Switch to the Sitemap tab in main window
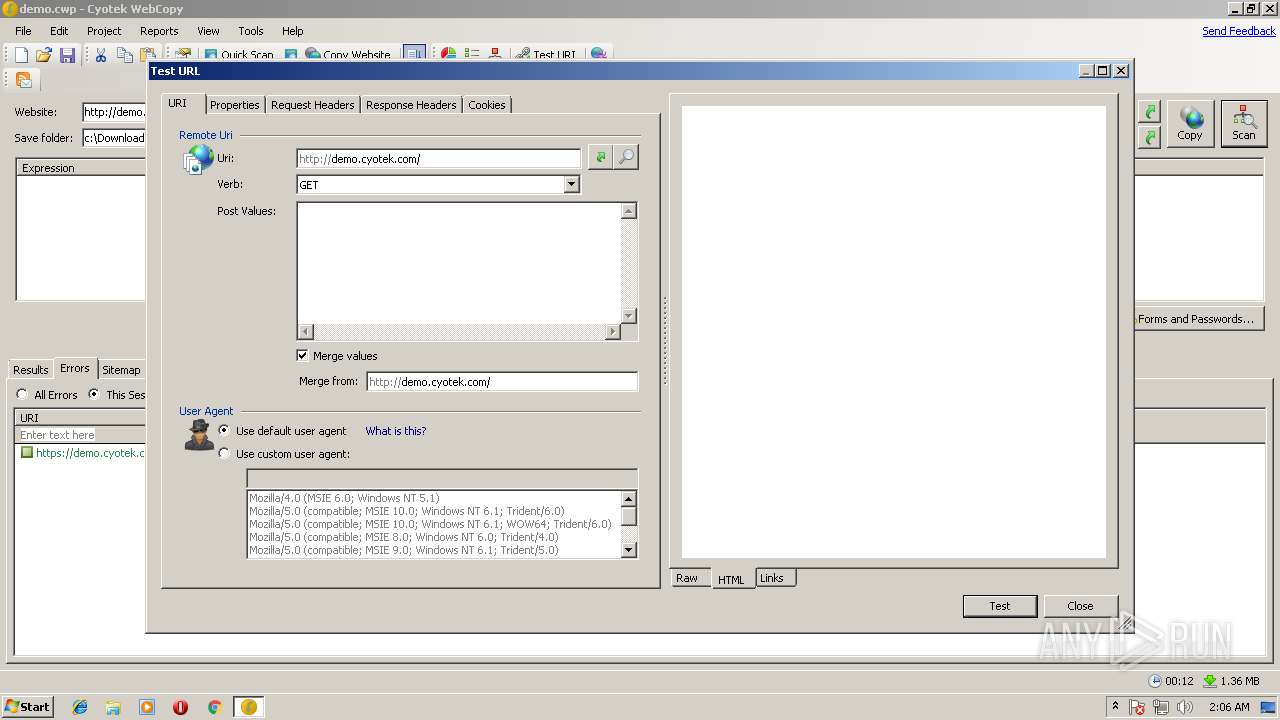 121,369
